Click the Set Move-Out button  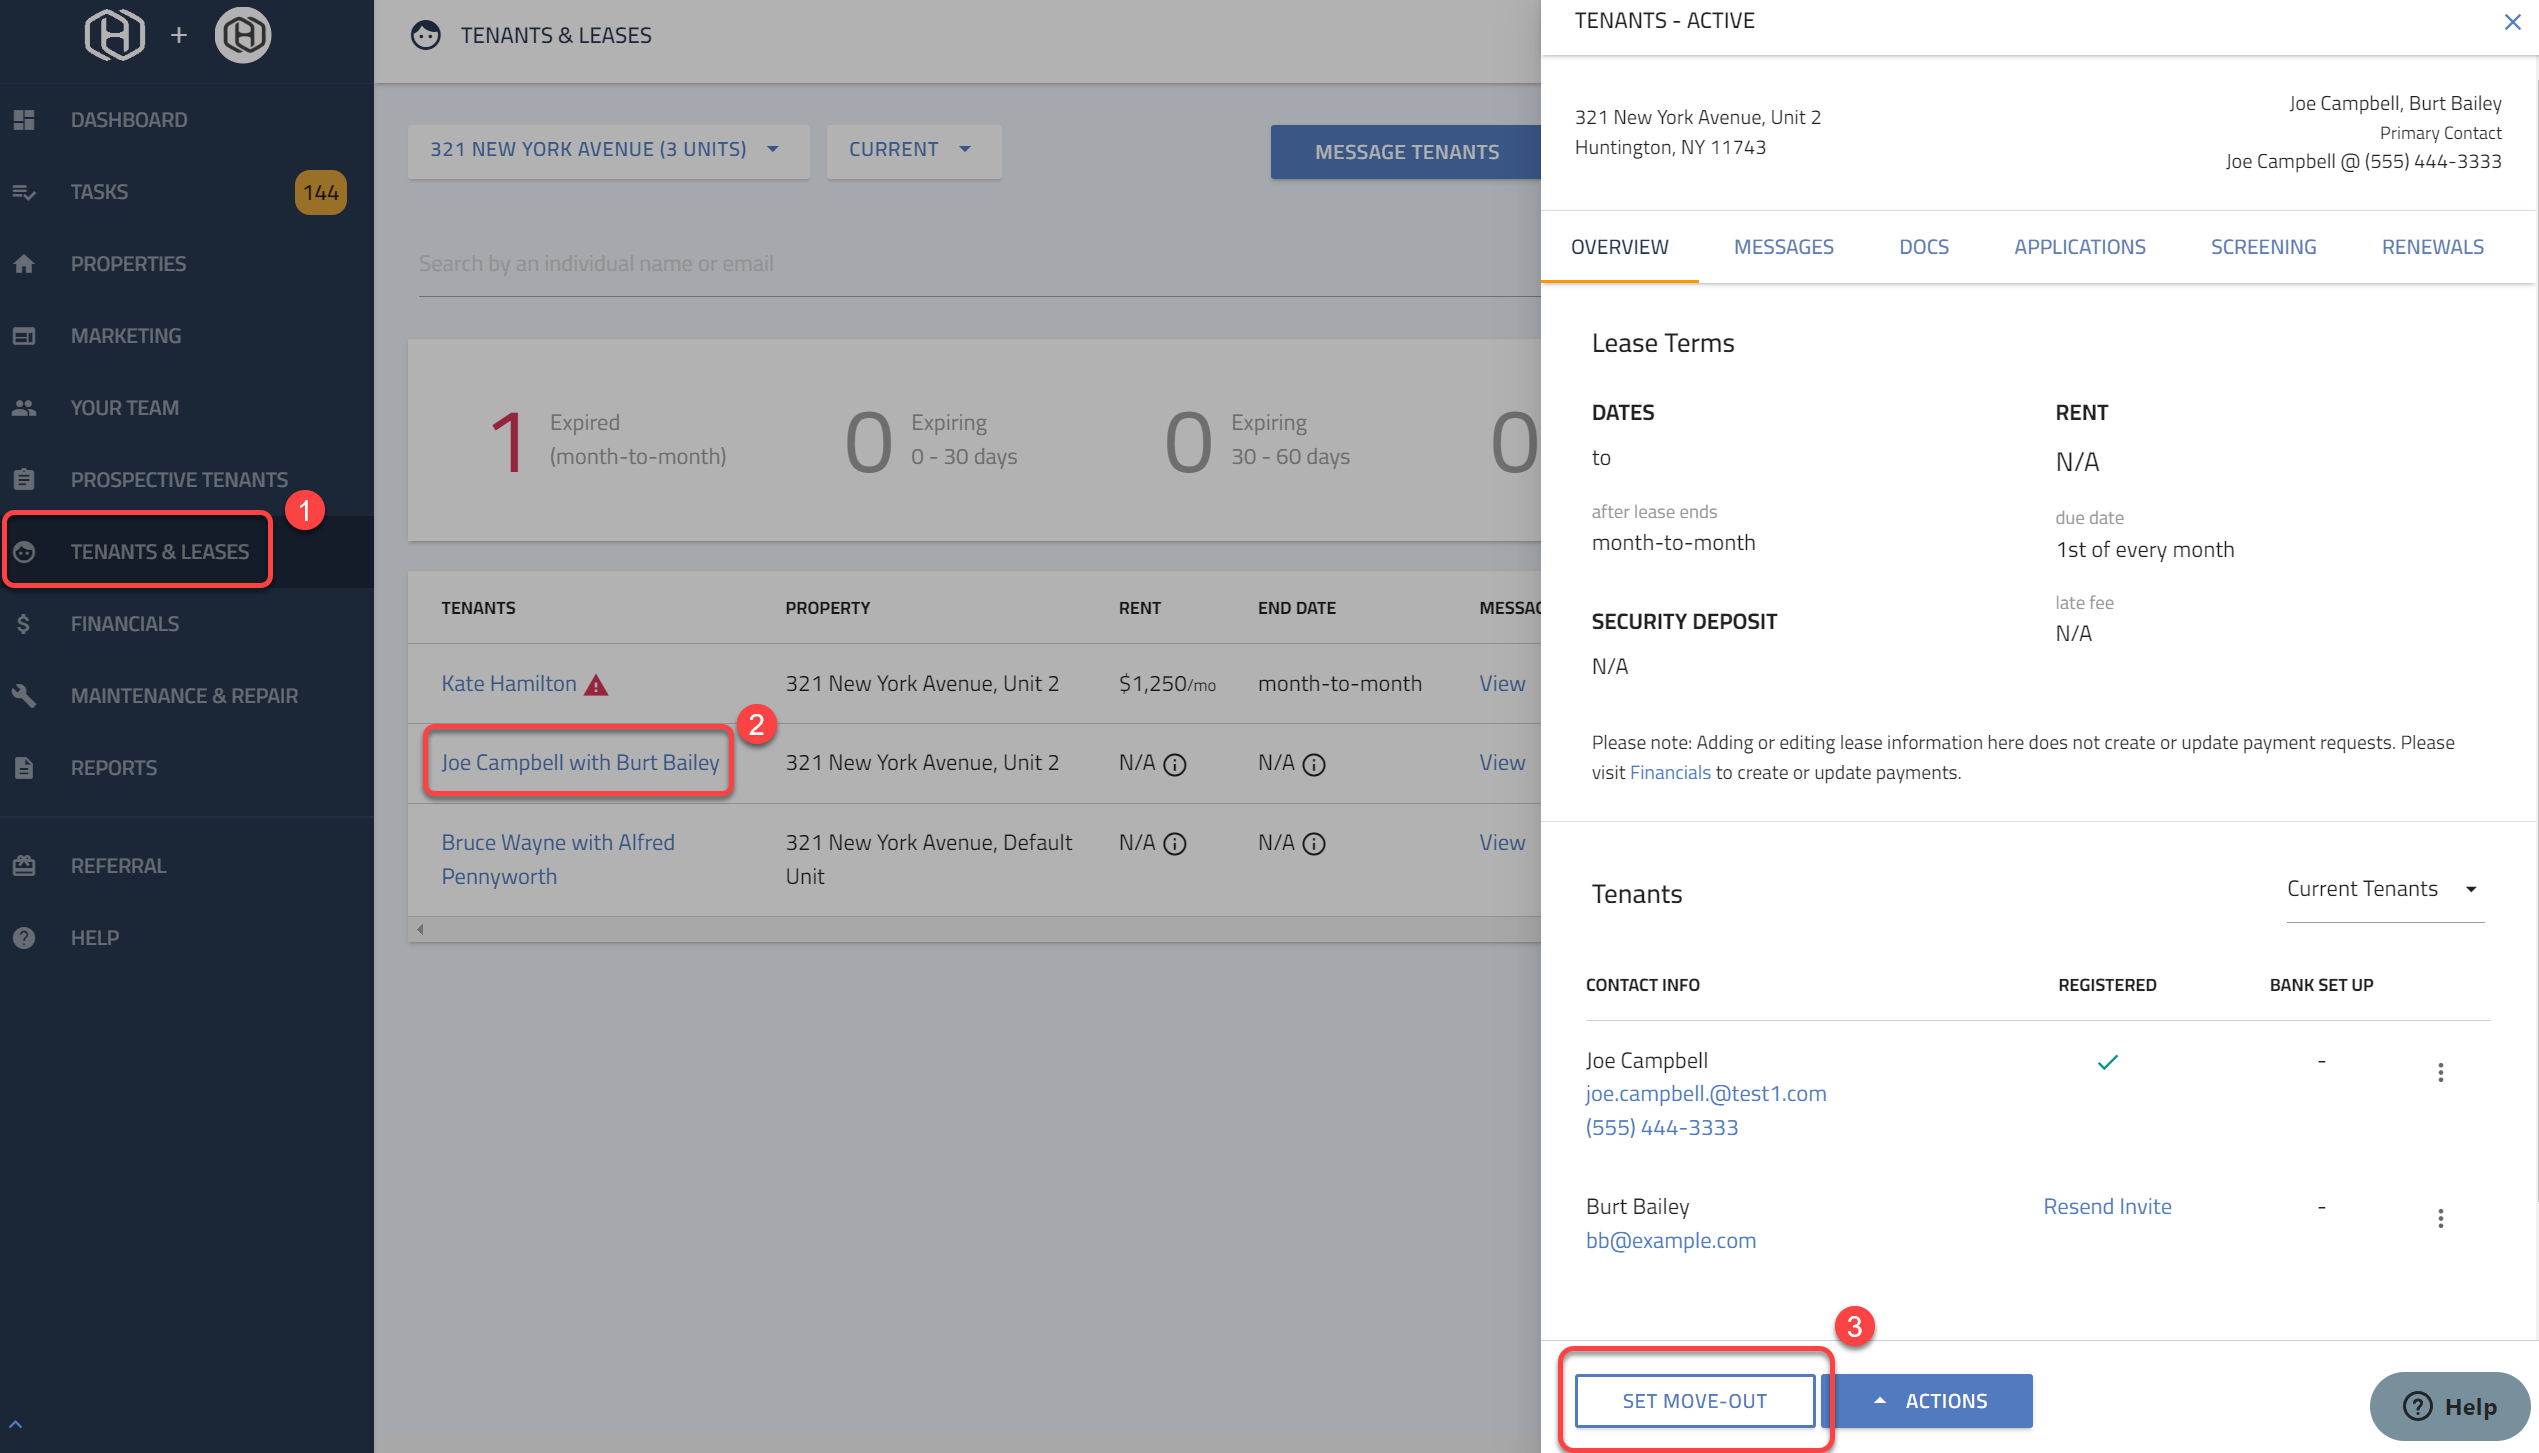1694,1401
